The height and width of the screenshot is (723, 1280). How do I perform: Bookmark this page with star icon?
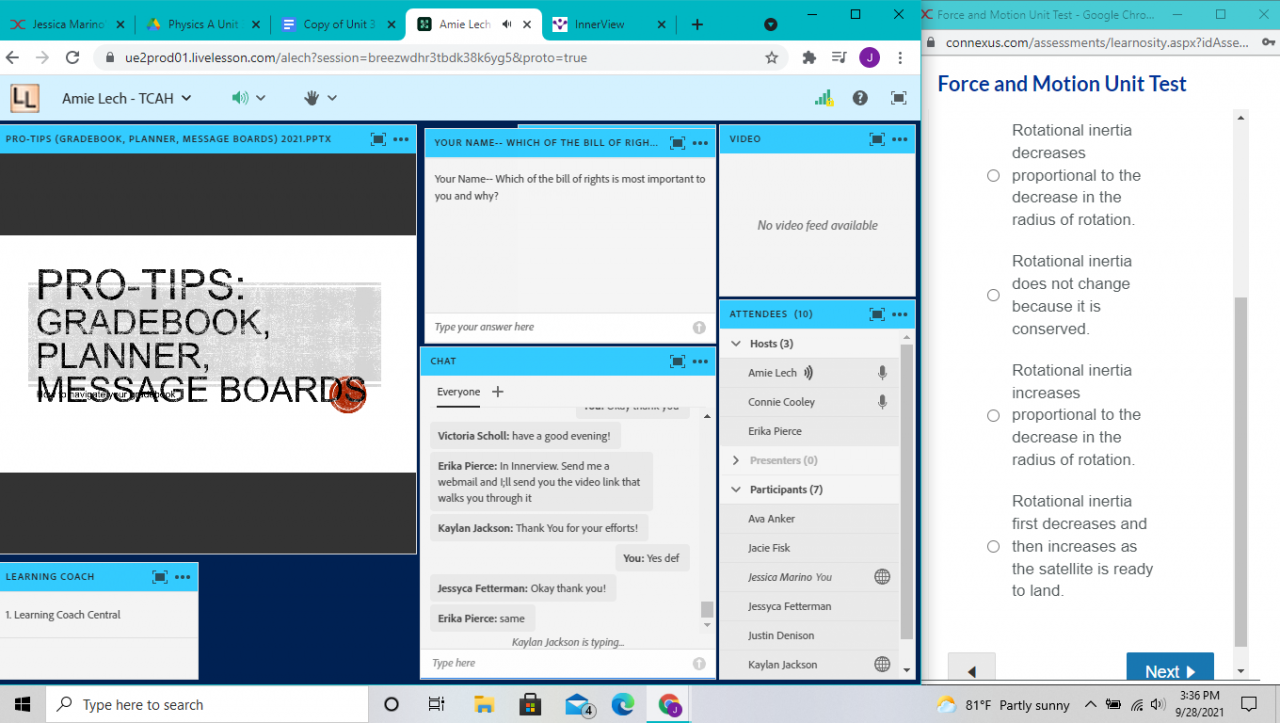[x=771, y=58]
